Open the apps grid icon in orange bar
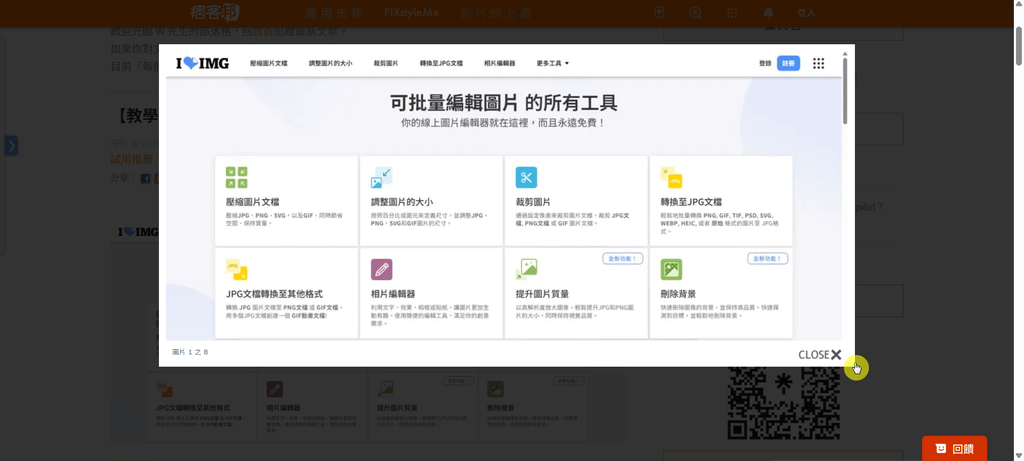 click(732, 13)
